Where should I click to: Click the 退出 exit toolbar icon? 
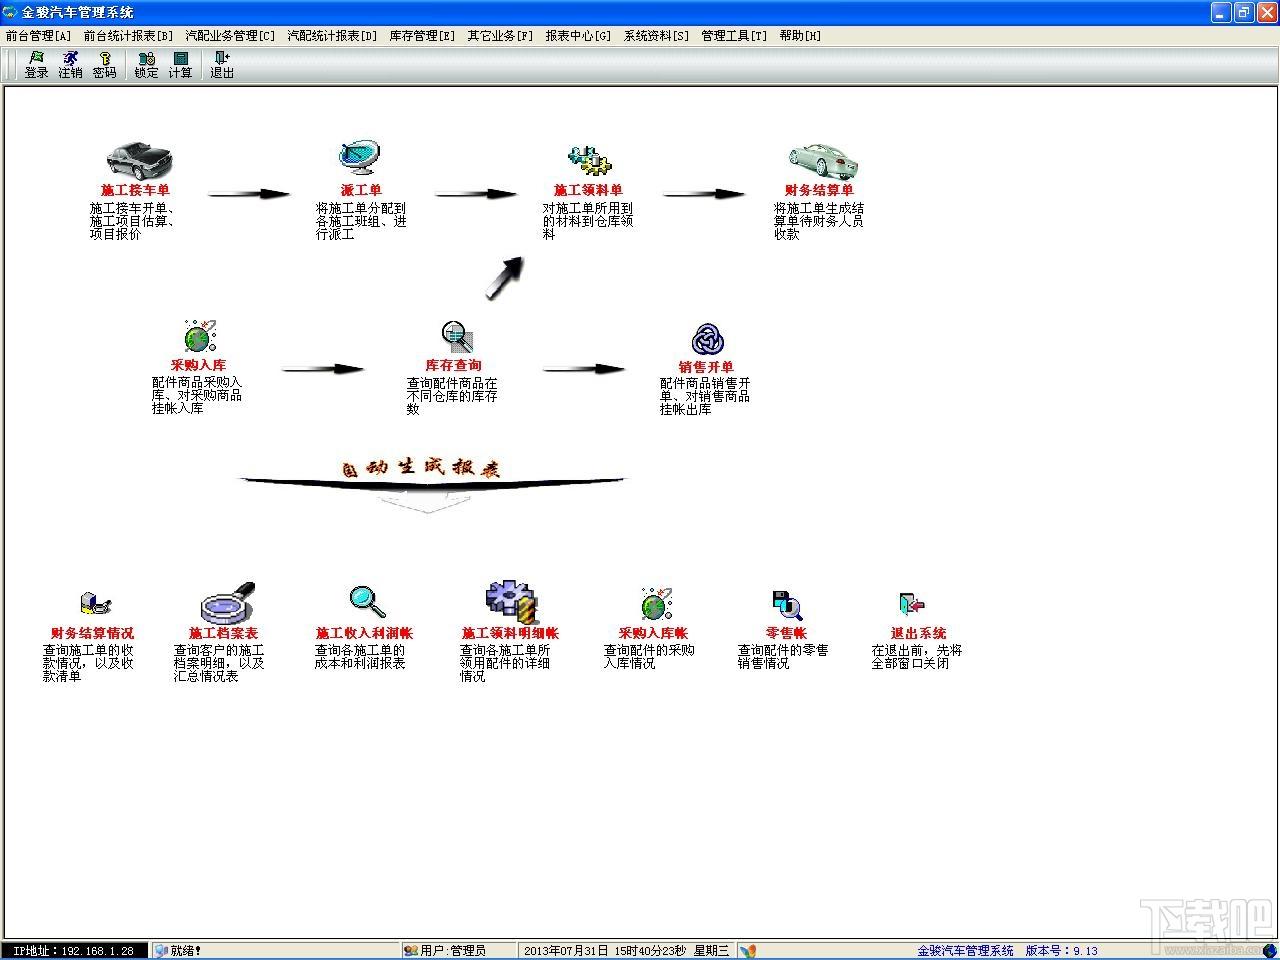(222, 65)
